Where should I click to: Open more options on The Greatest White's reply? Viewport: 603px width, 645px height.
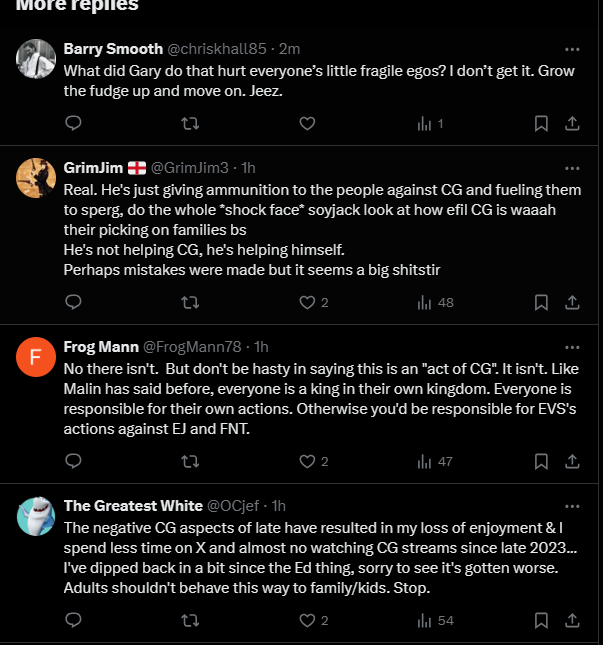(572, 506)
